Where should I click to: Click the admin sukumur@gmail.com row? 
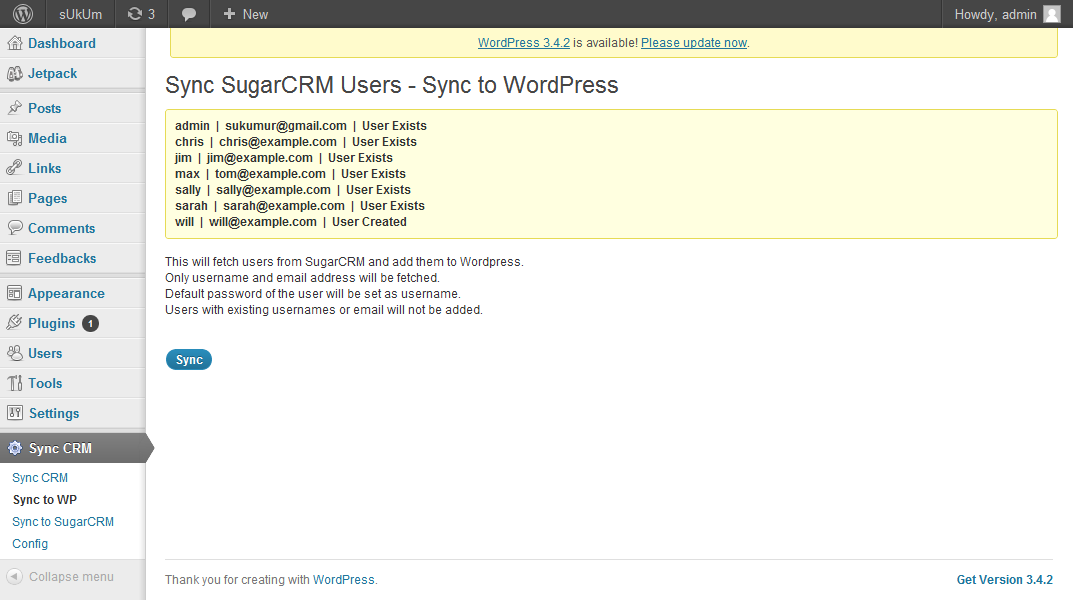point(300,126)
